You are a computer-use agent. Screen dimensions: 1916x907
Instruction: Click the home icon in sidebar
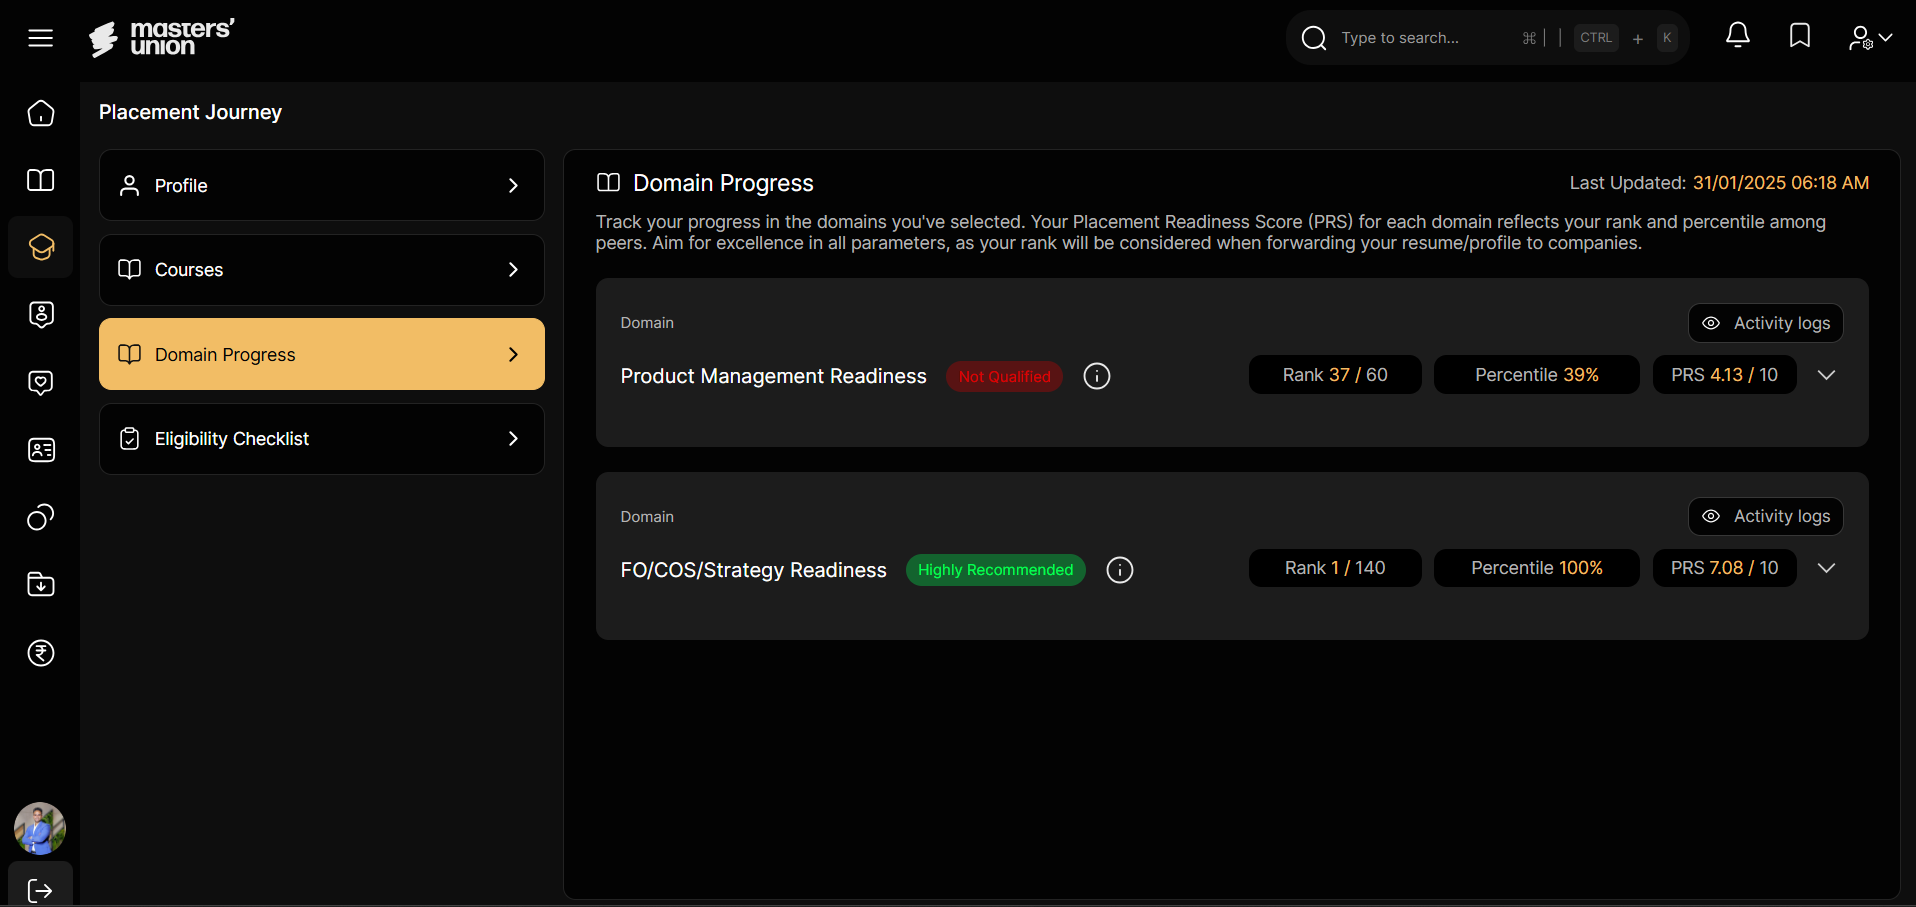[41, 113]
